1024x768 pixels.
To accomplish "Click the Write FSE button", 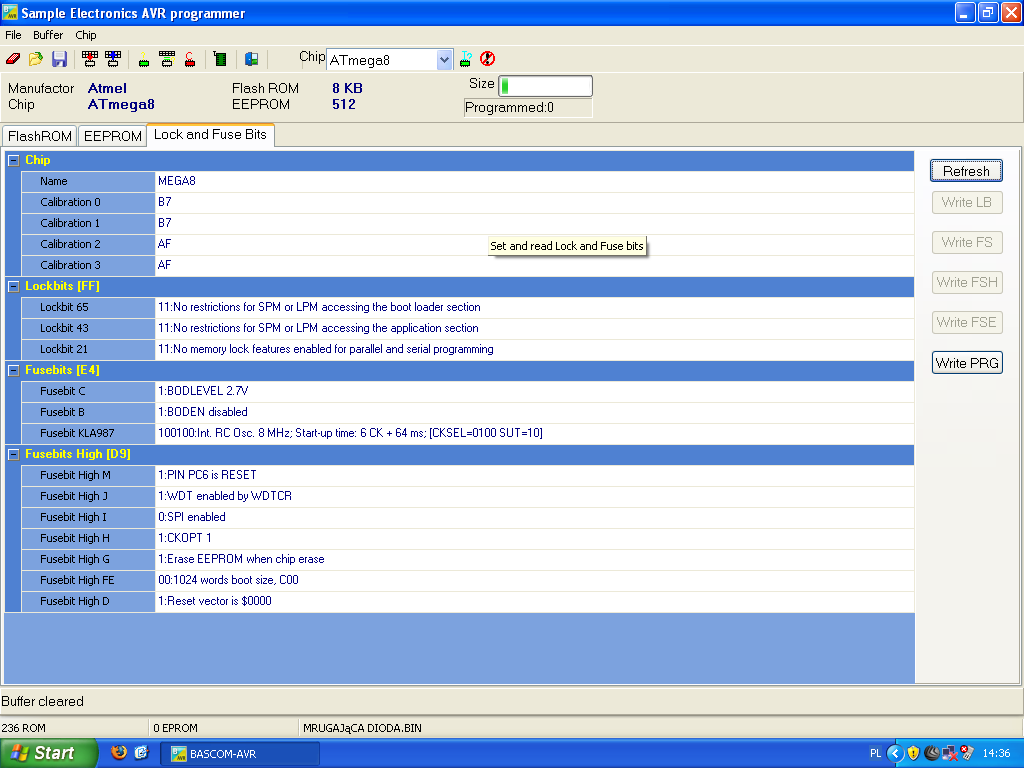I will (x=967, y=323).
